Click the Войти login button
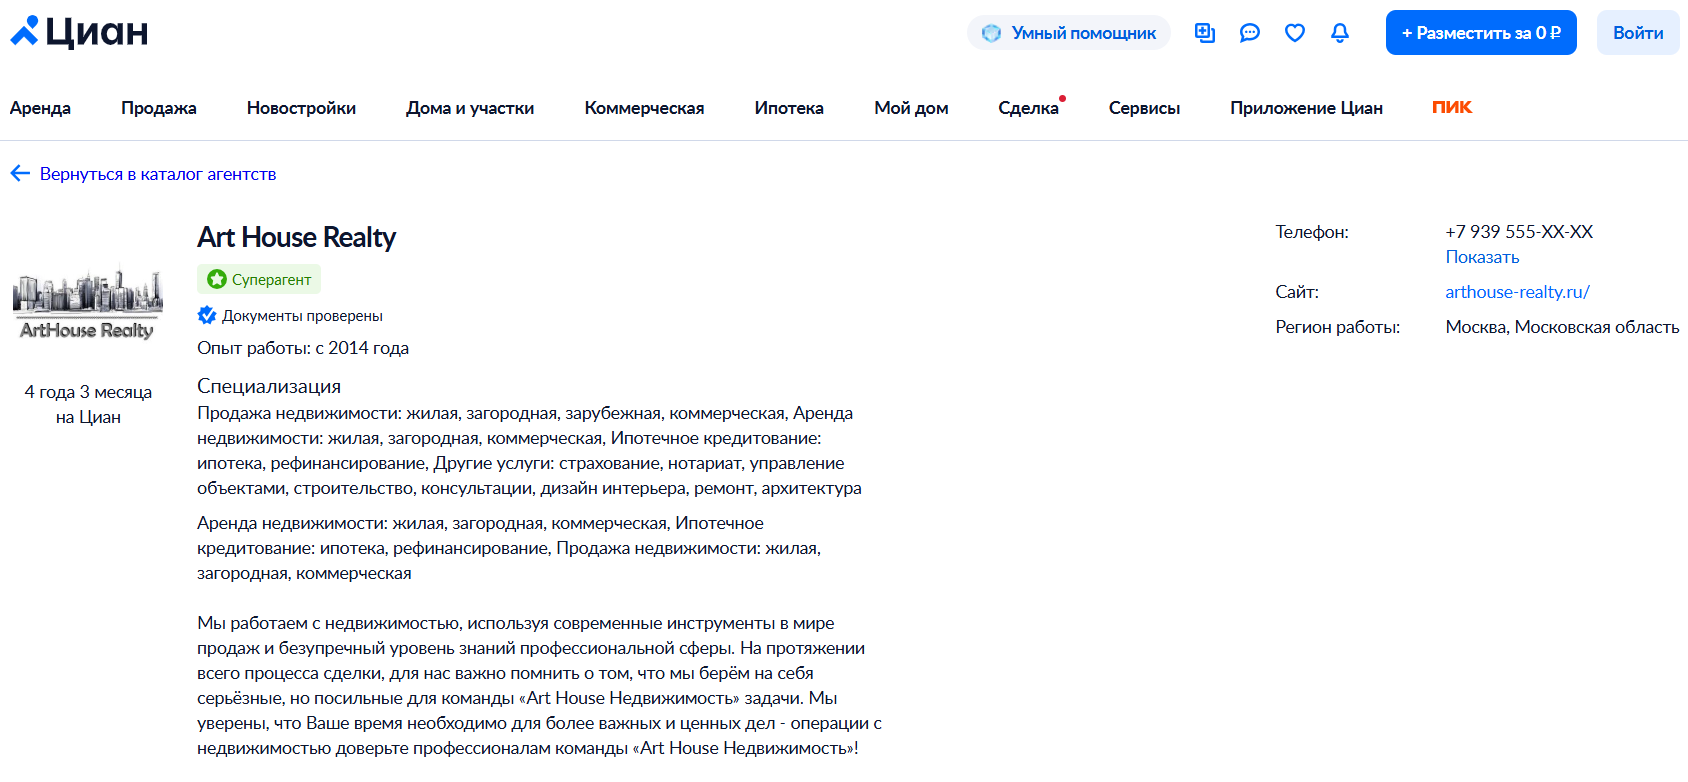1688x782 pixels. pos(1638,33)
